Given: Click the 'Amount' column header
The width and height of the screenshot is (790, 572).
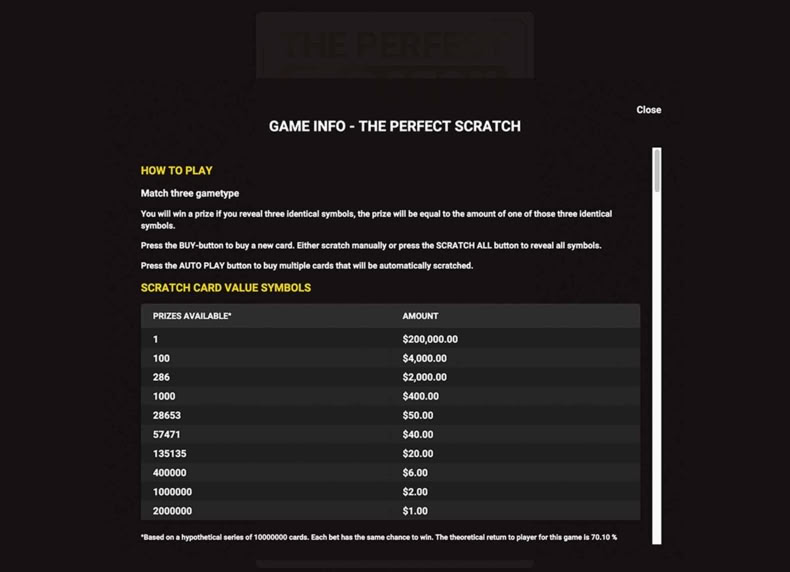Looking at the screenshot, I should [420, 316].
